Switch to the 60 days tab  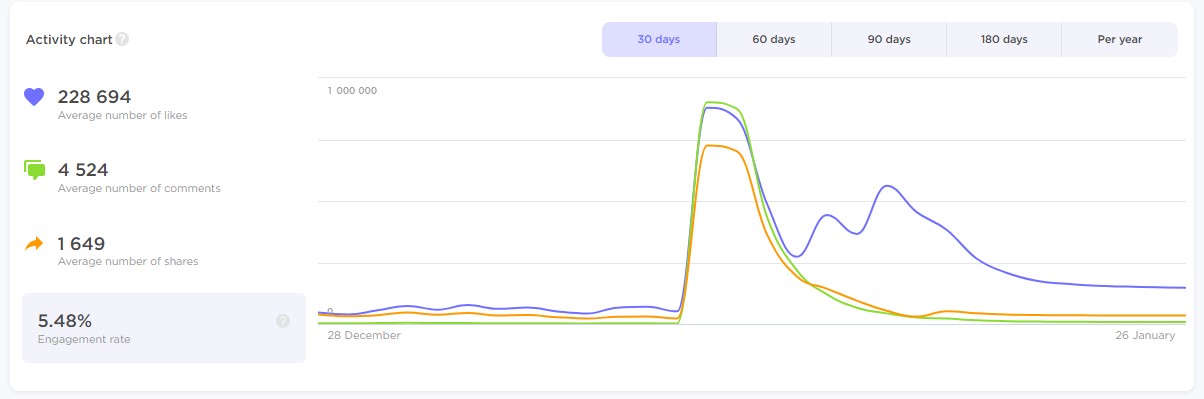pos(774,40)
